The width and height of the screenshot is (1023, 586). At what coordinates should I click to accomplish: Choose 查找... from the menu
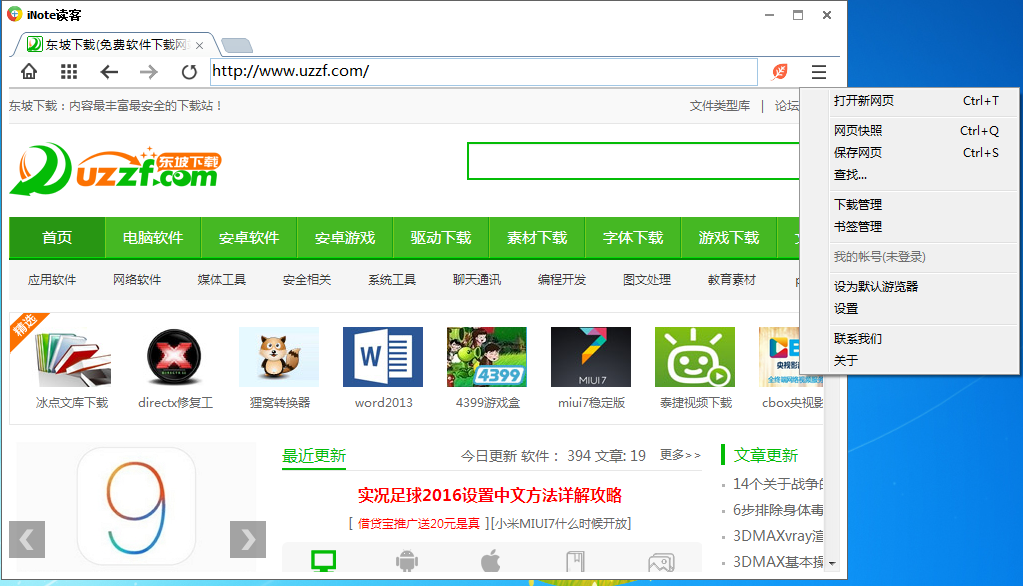[909, 175]
